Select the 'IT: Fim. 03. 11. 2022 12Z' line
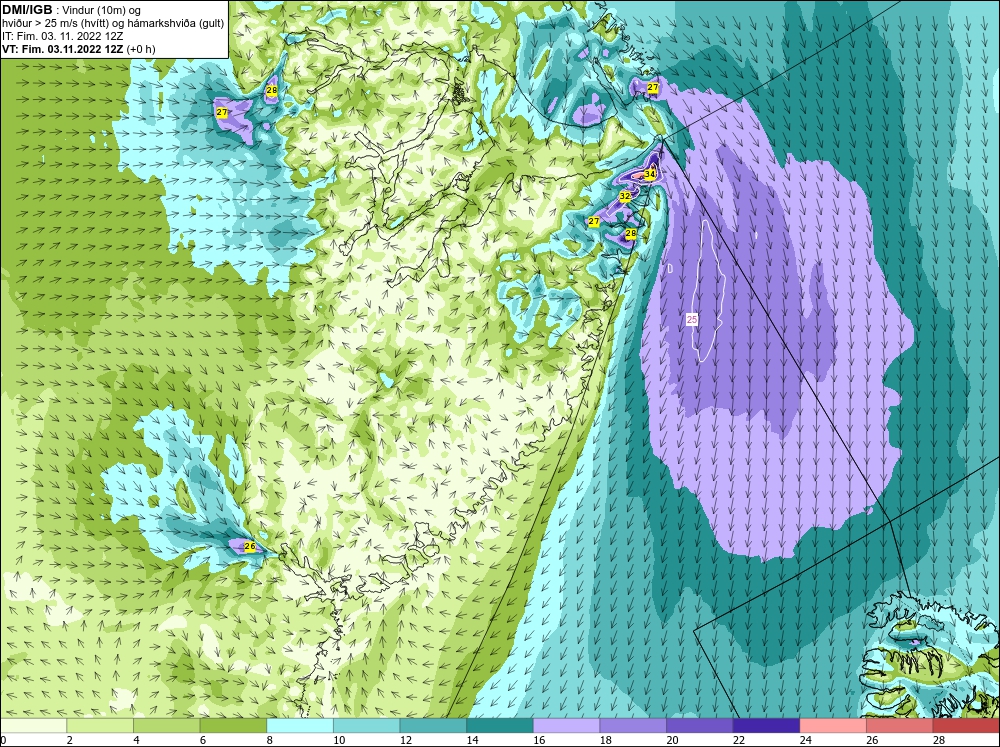Image resolution: width=1000 pixels, height=747 pixels. pos(60,36)
